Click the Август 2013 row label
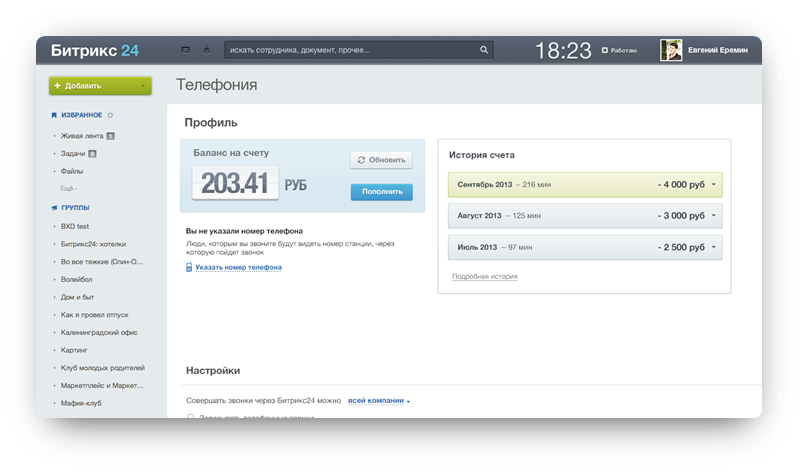This screenshot has width=802, height=472. click(479, 216)
